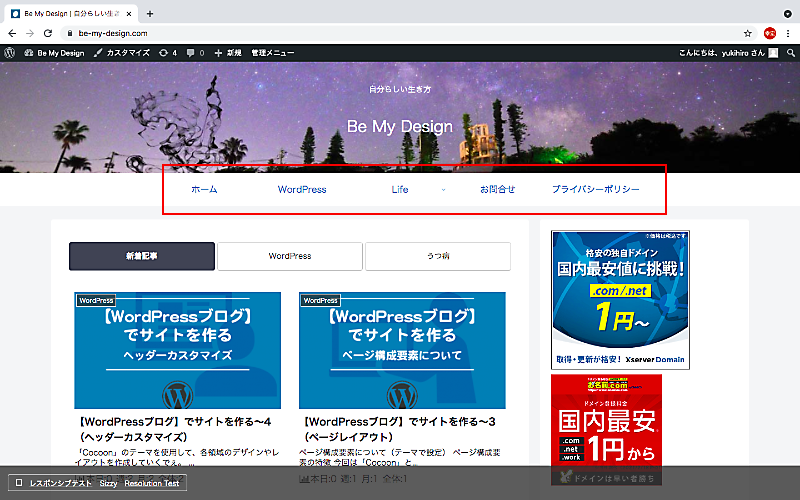800x500 pixels.
Task: Open プライバシーポリシー navigation item
Action: [x=595, y=189]
